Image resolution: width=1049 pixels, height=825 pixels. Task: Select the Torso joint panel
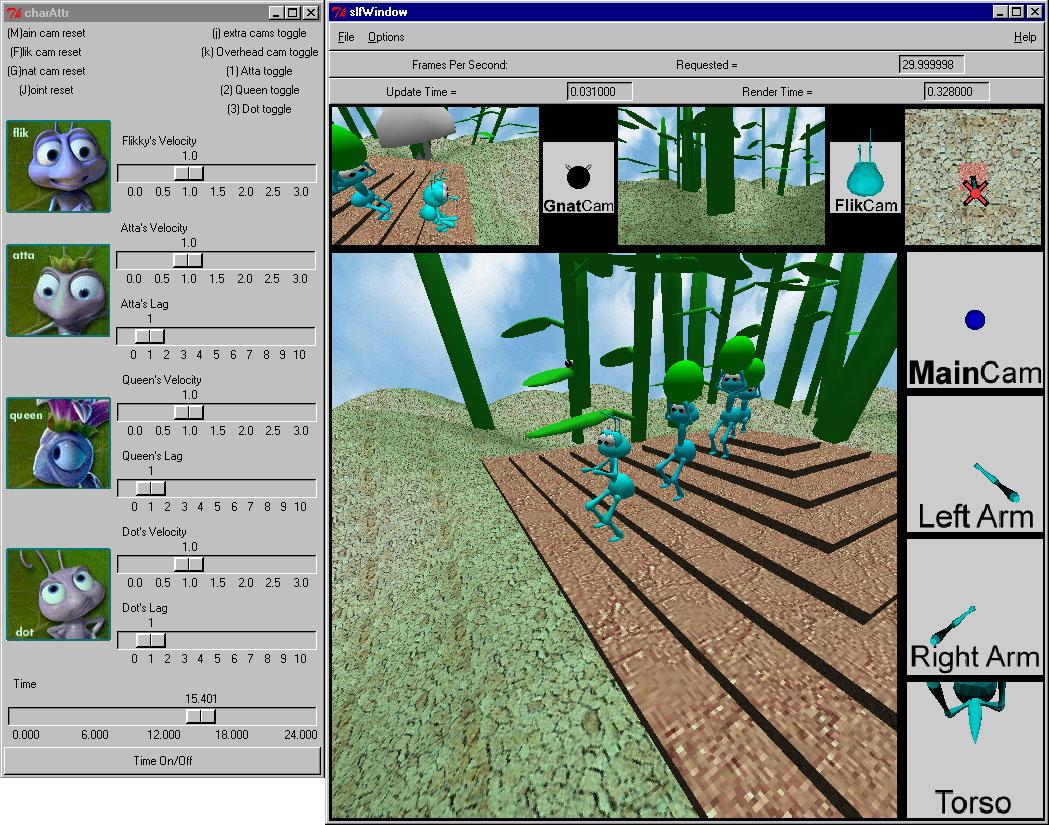pyautogui.click(x=974, y=750)
